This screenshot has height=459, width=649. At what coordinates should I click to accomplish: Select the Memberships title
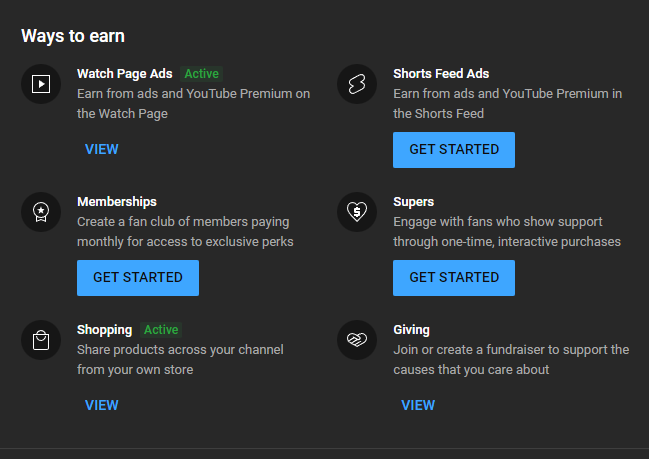coord(117,202)
